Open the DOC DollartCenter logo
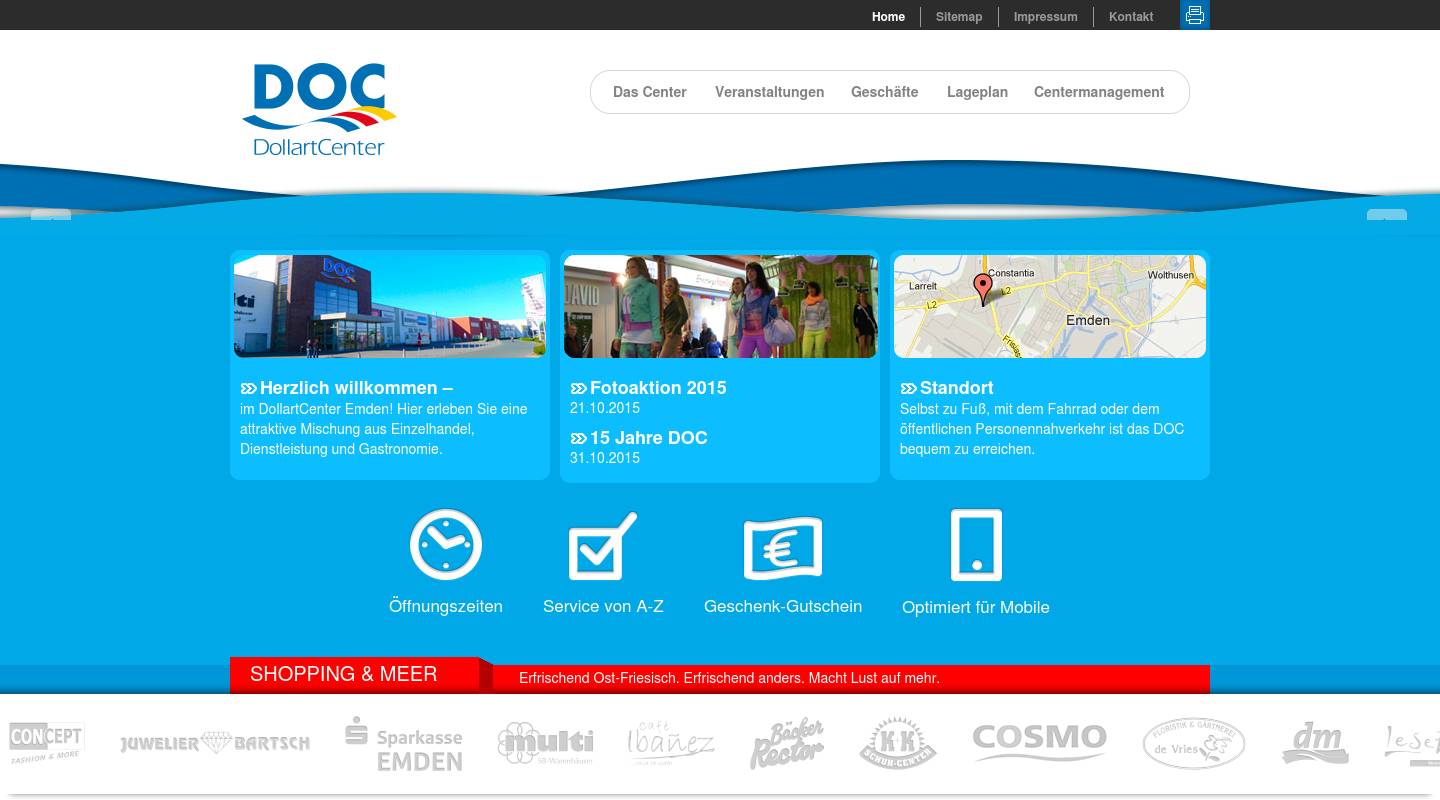The width and height of the screenshot is (1440, 800). 319,110
